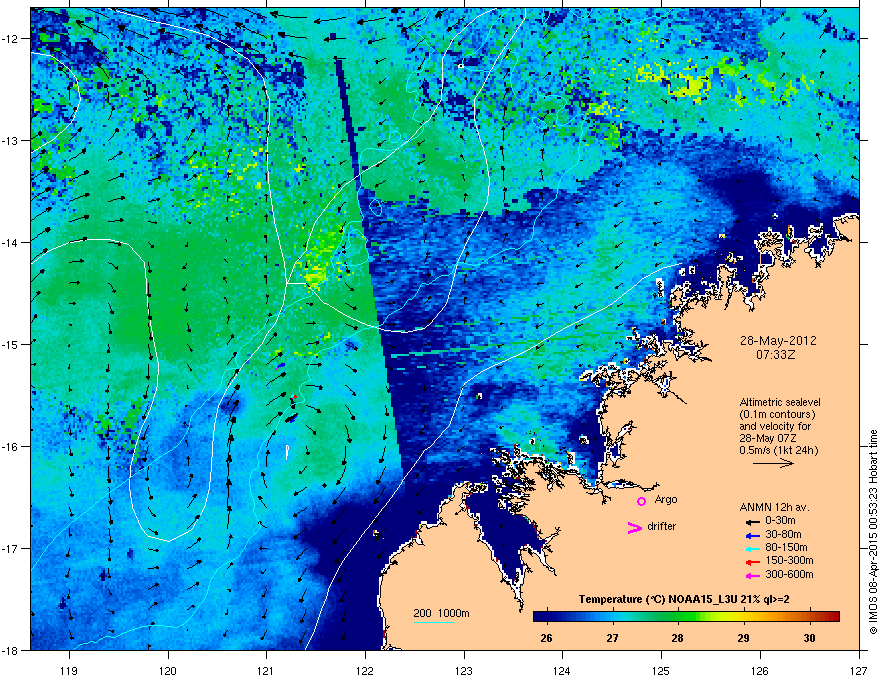This screenshot has height=680, width=880.
Task: Click the '300-600m' depth label
Action: click(x=789, y=574)
